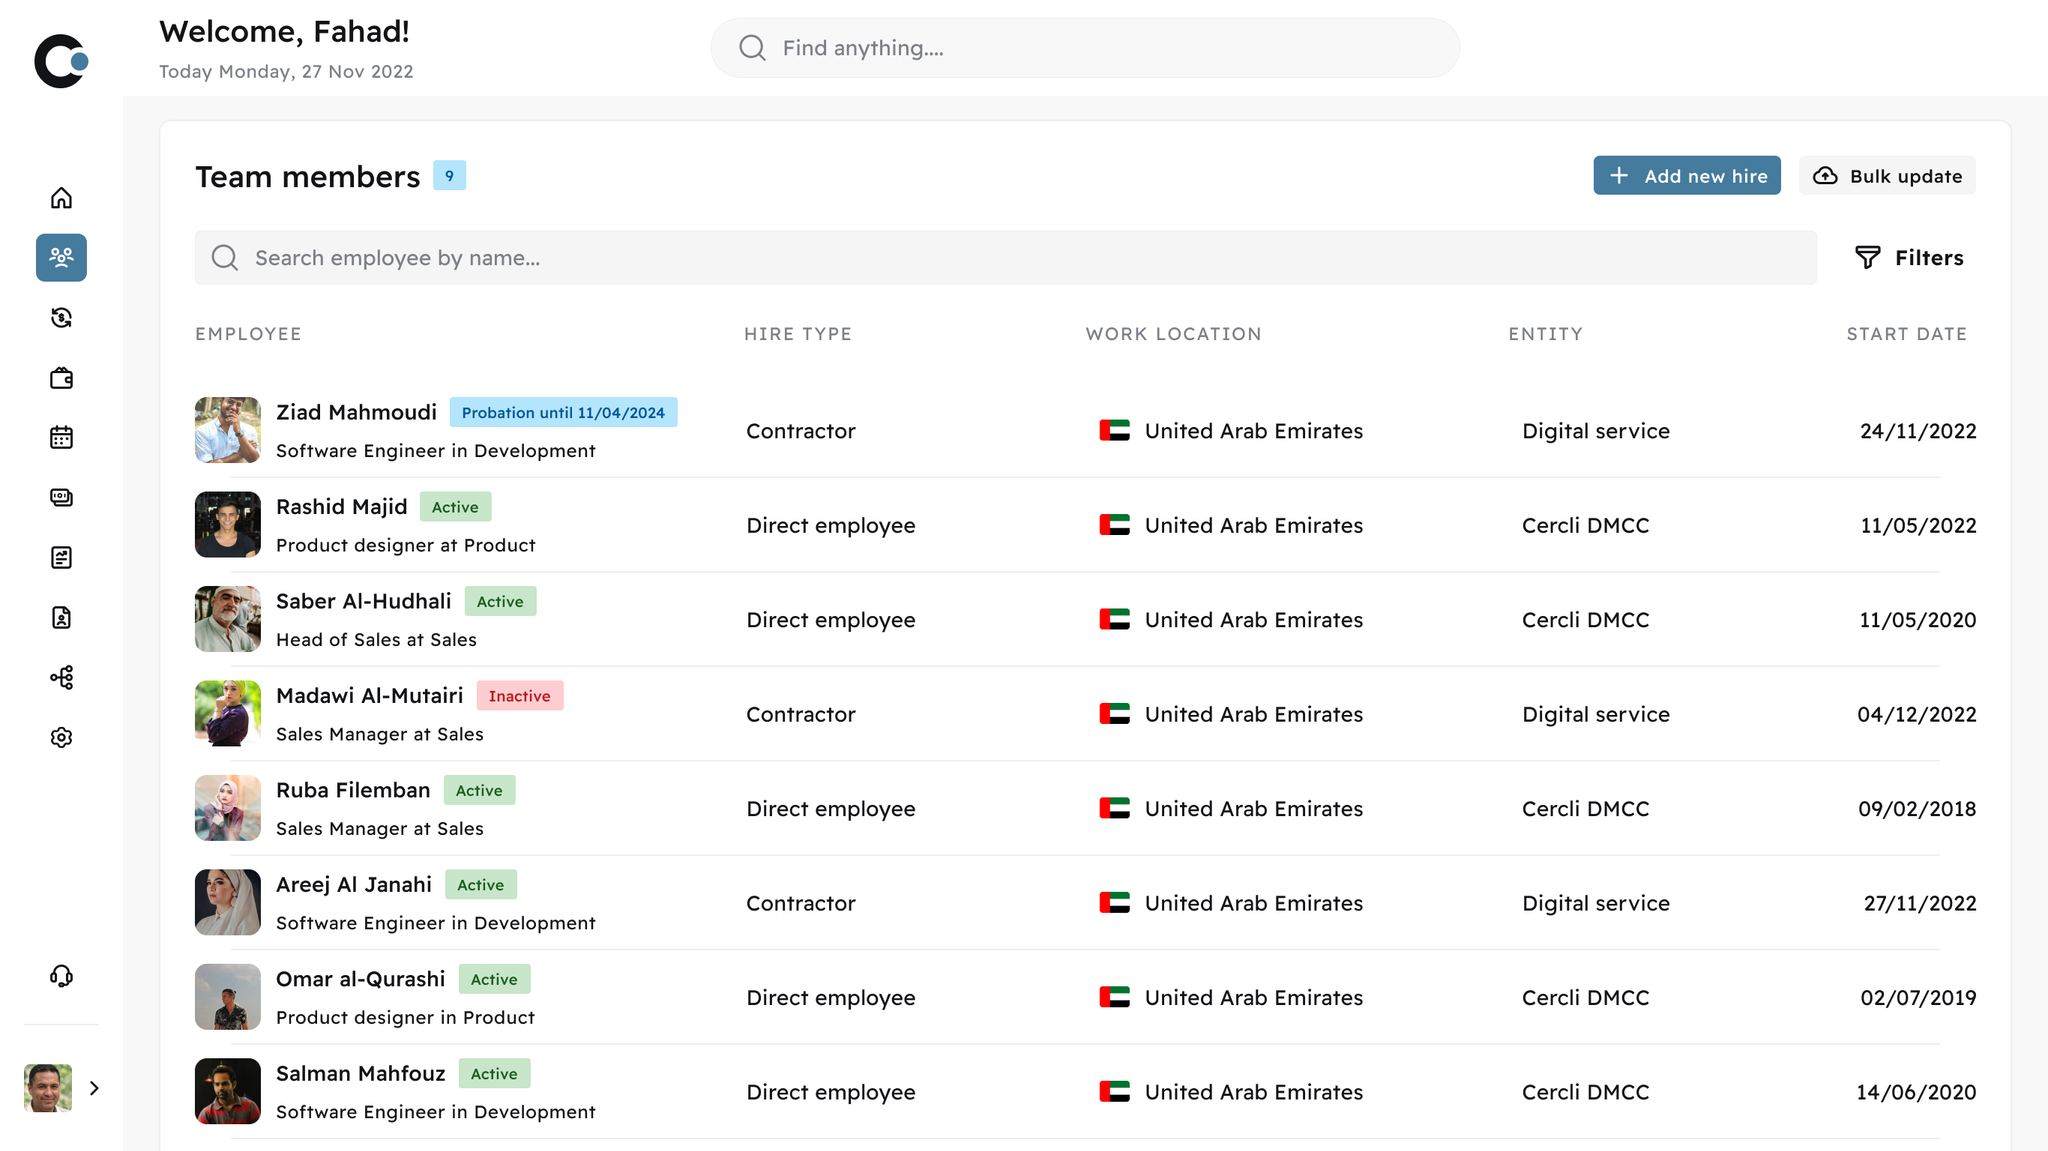Open Rashid Majid's profile name

[342, 507]
